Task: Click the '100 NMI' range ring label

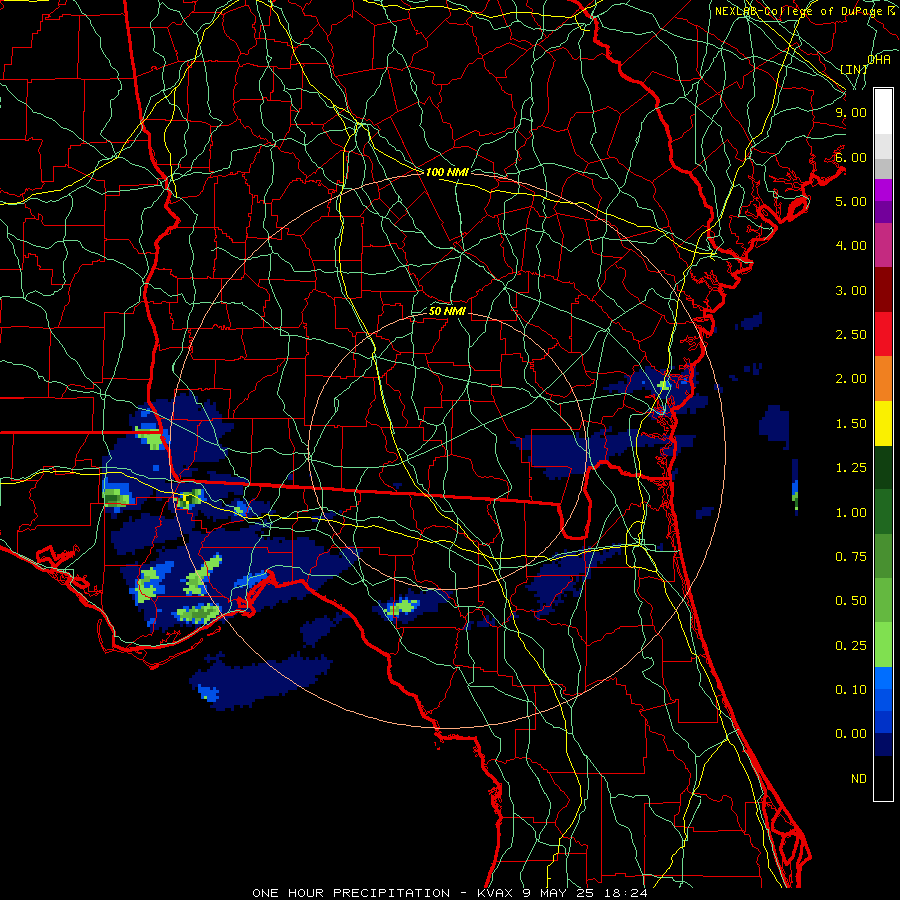Action: [x=447, y=172]
